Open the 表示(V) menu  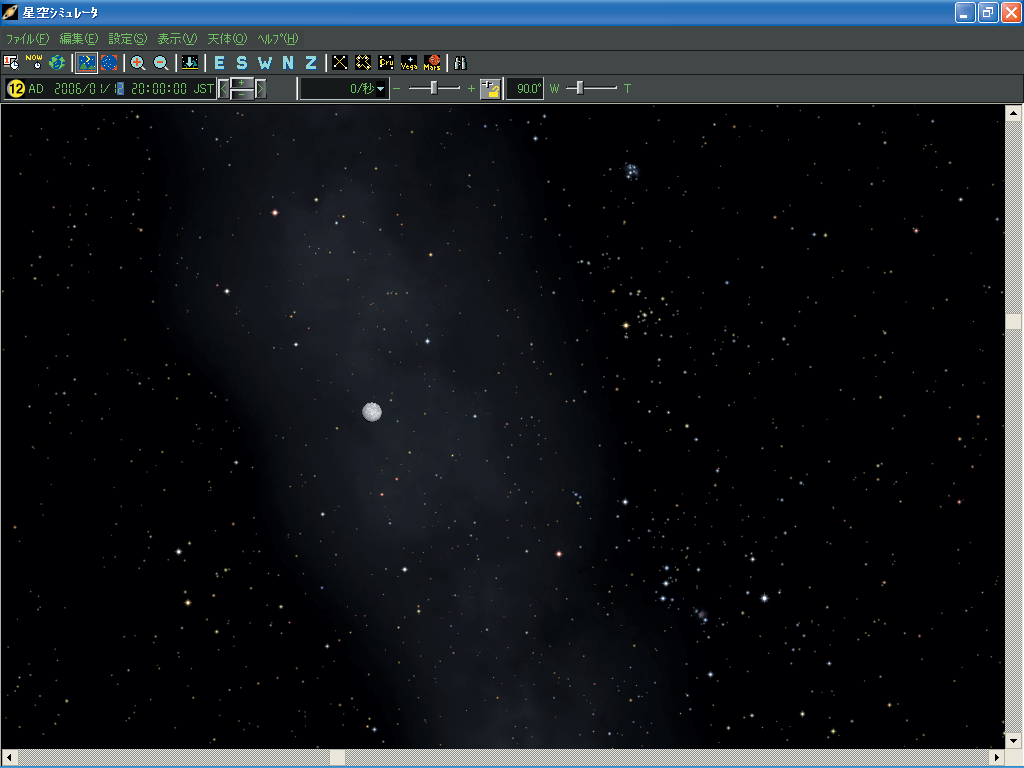click(177, 39)
